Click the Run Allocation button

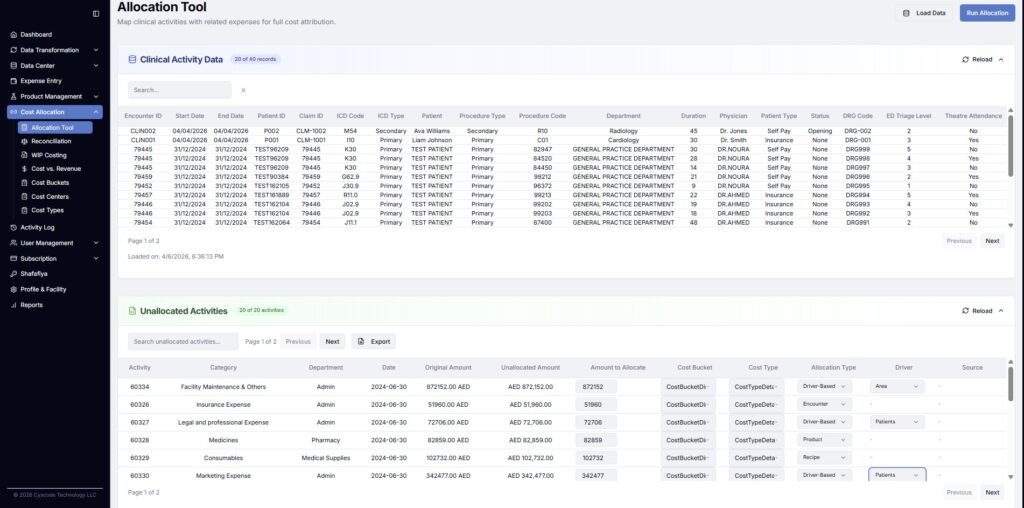(986, 13)
